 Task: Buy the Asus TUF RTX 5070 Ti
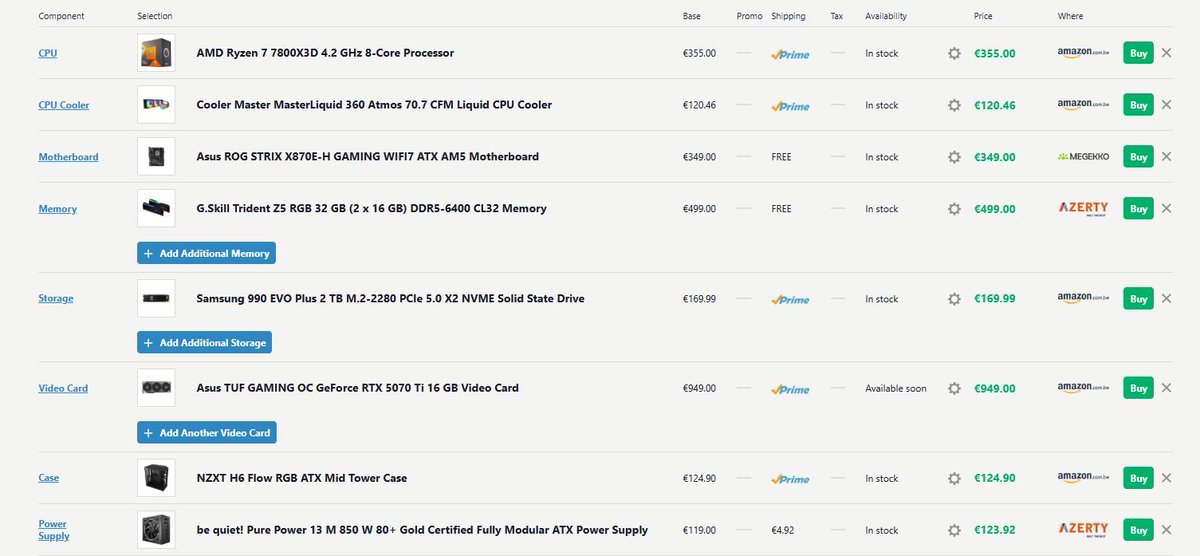1138,388
